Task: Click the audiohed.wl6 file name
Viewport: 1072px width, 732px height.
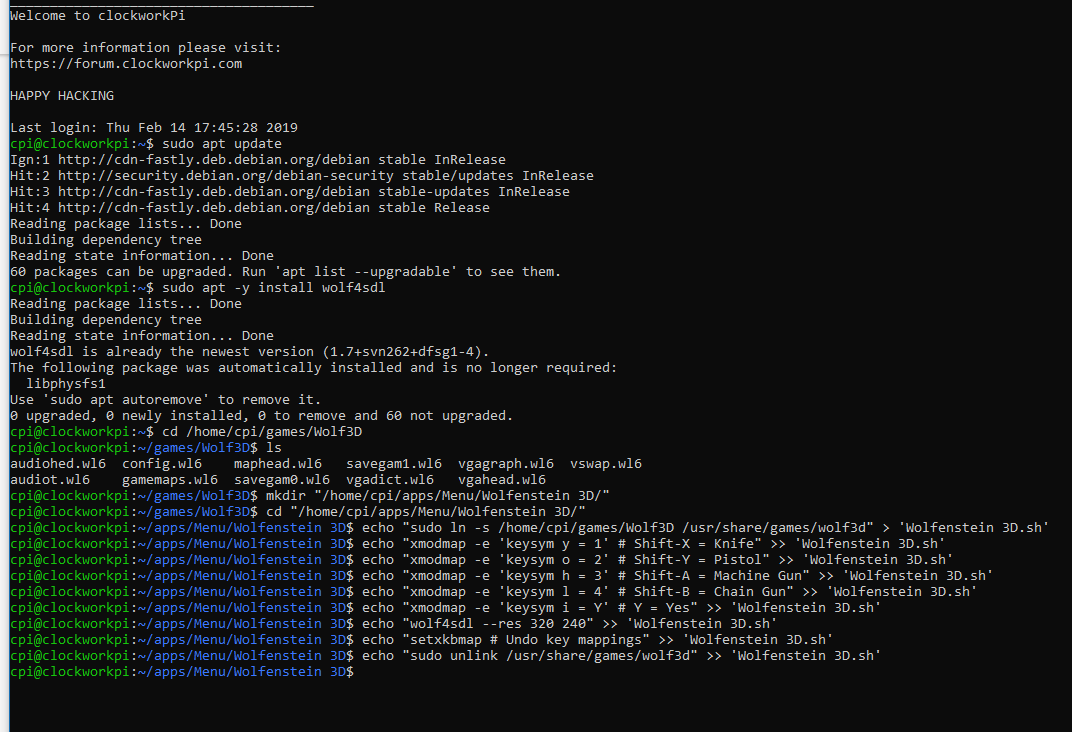Action: 58,464
